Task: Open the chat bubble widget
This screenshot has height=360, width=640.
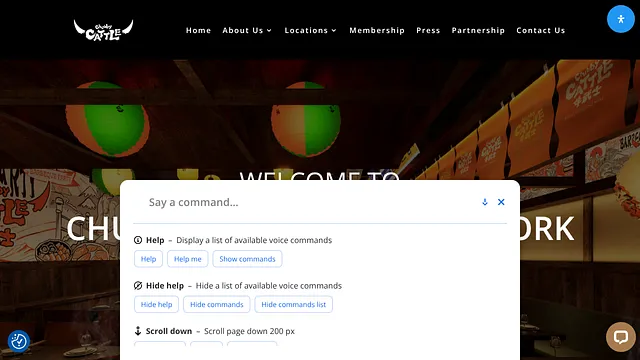Action: point(620,337)
